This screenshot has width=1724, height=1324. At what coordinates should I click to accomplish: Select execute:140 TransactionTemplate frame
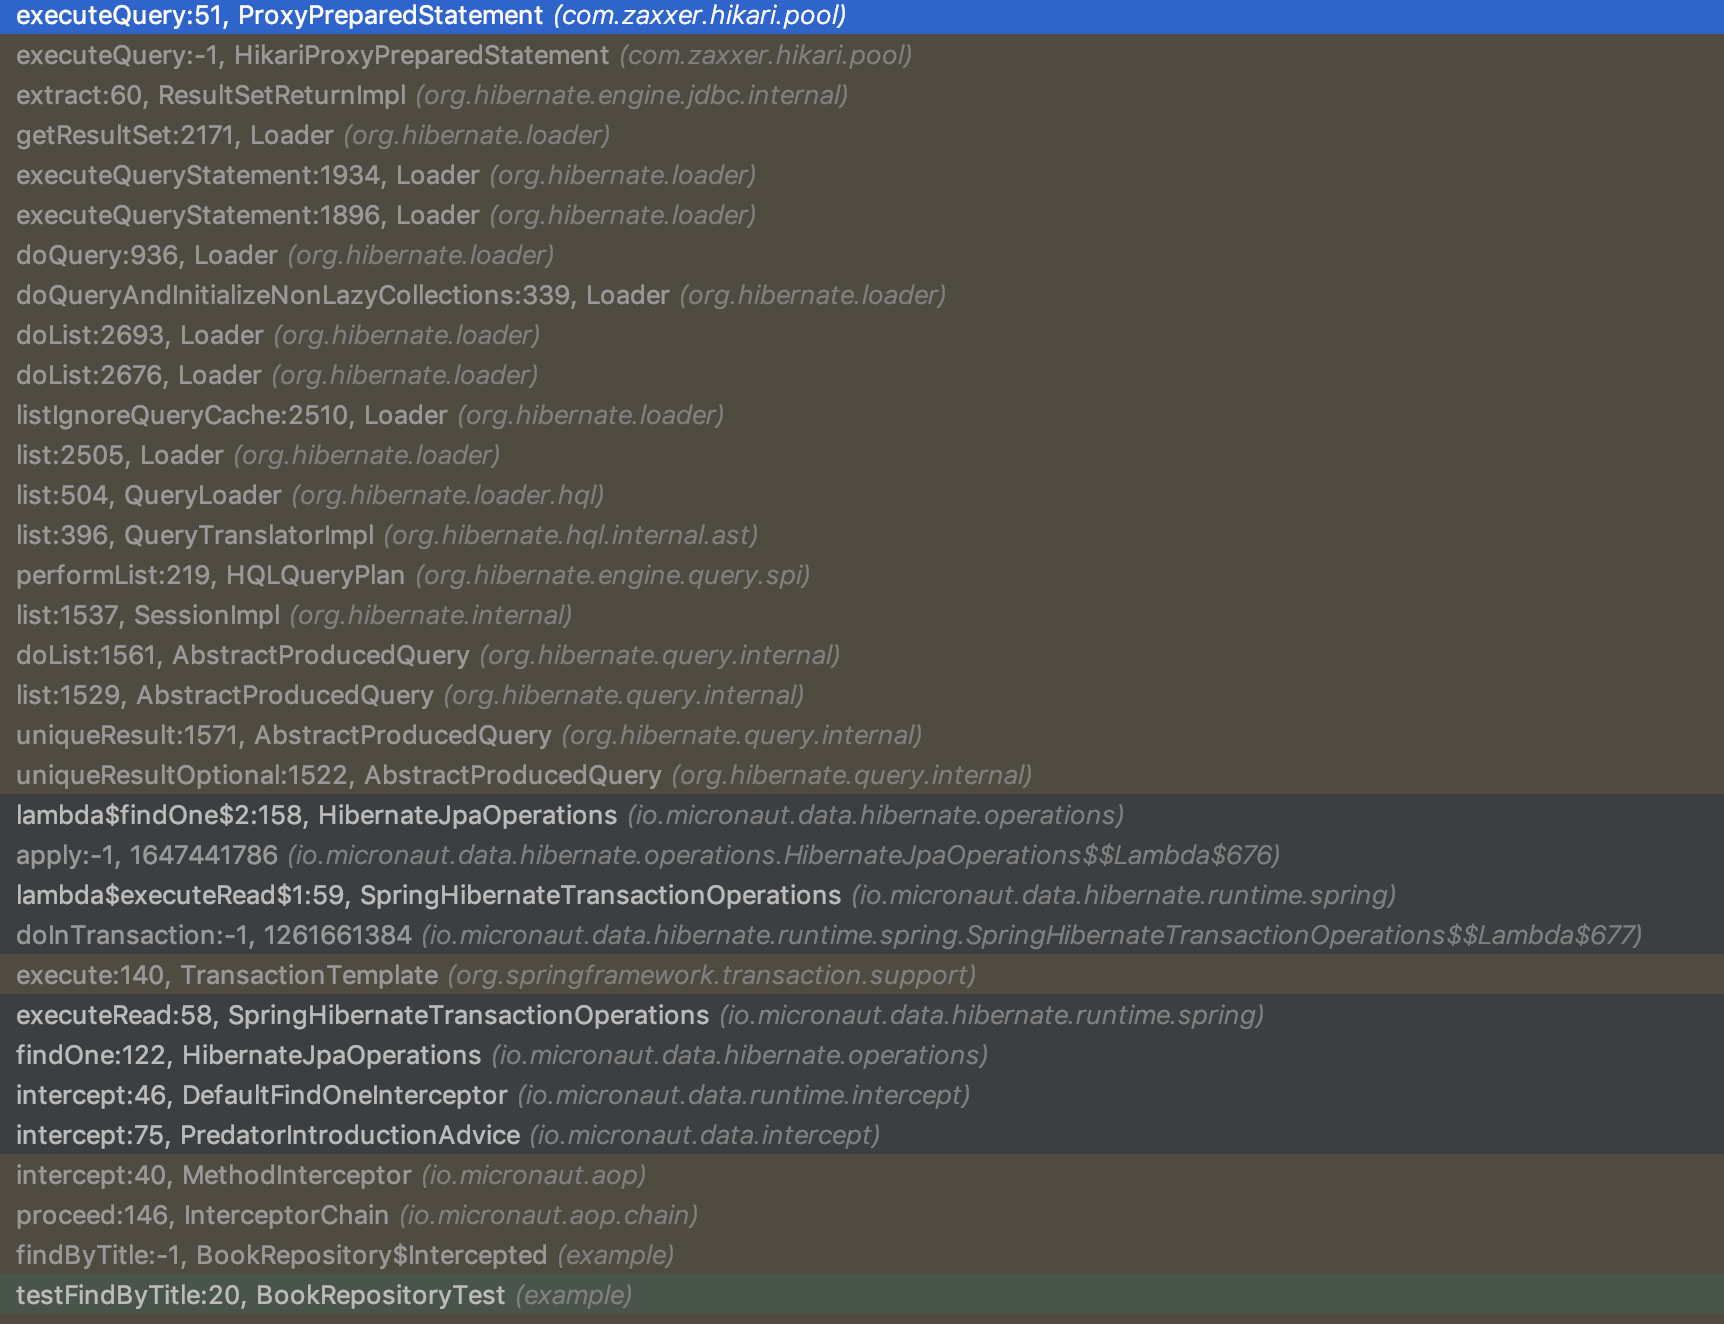(x=862, y=975)
